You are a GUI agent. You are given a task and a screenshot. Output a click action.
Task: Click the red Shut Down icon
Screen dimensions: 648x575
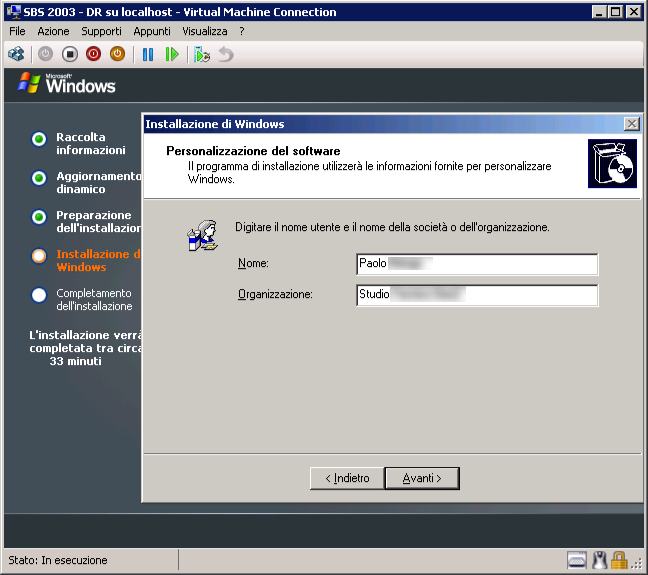[x=93, y=54]
